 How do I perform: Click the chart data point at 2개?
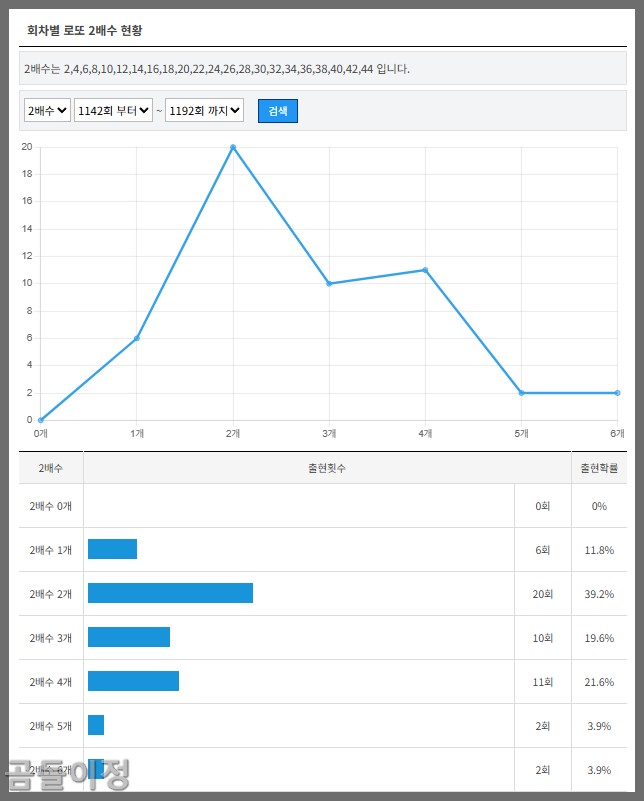point(233,147)
